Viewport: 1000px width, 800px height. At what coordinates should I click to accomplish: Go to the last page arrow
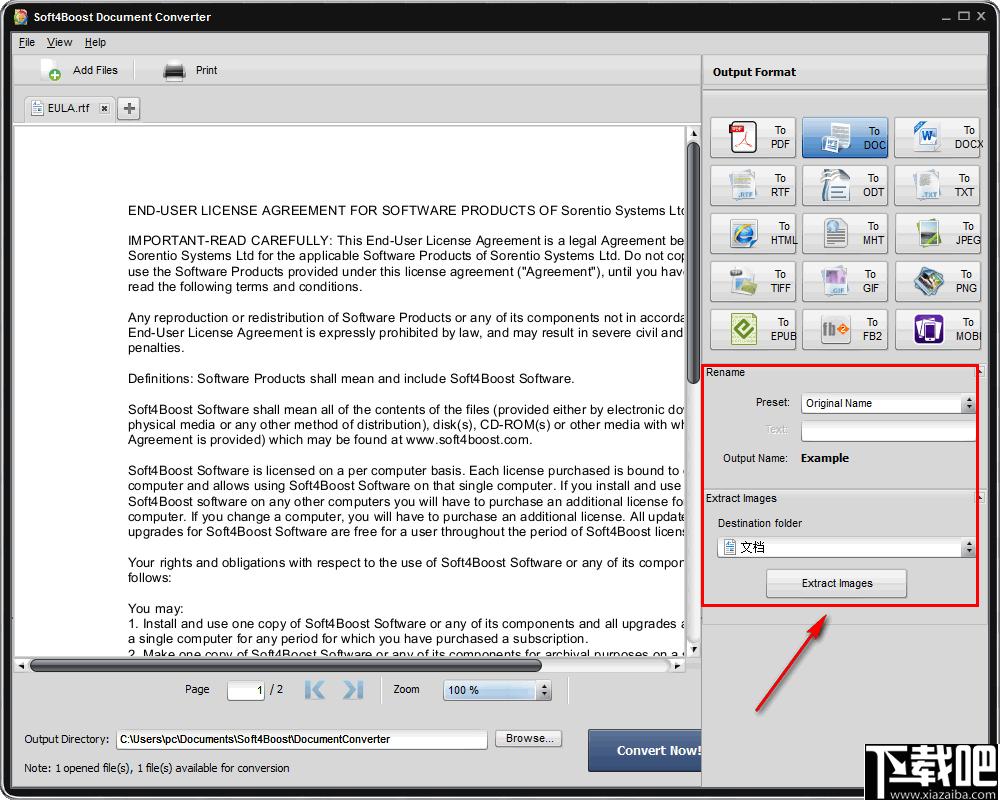pyautogui.click(x=353, y=690)
